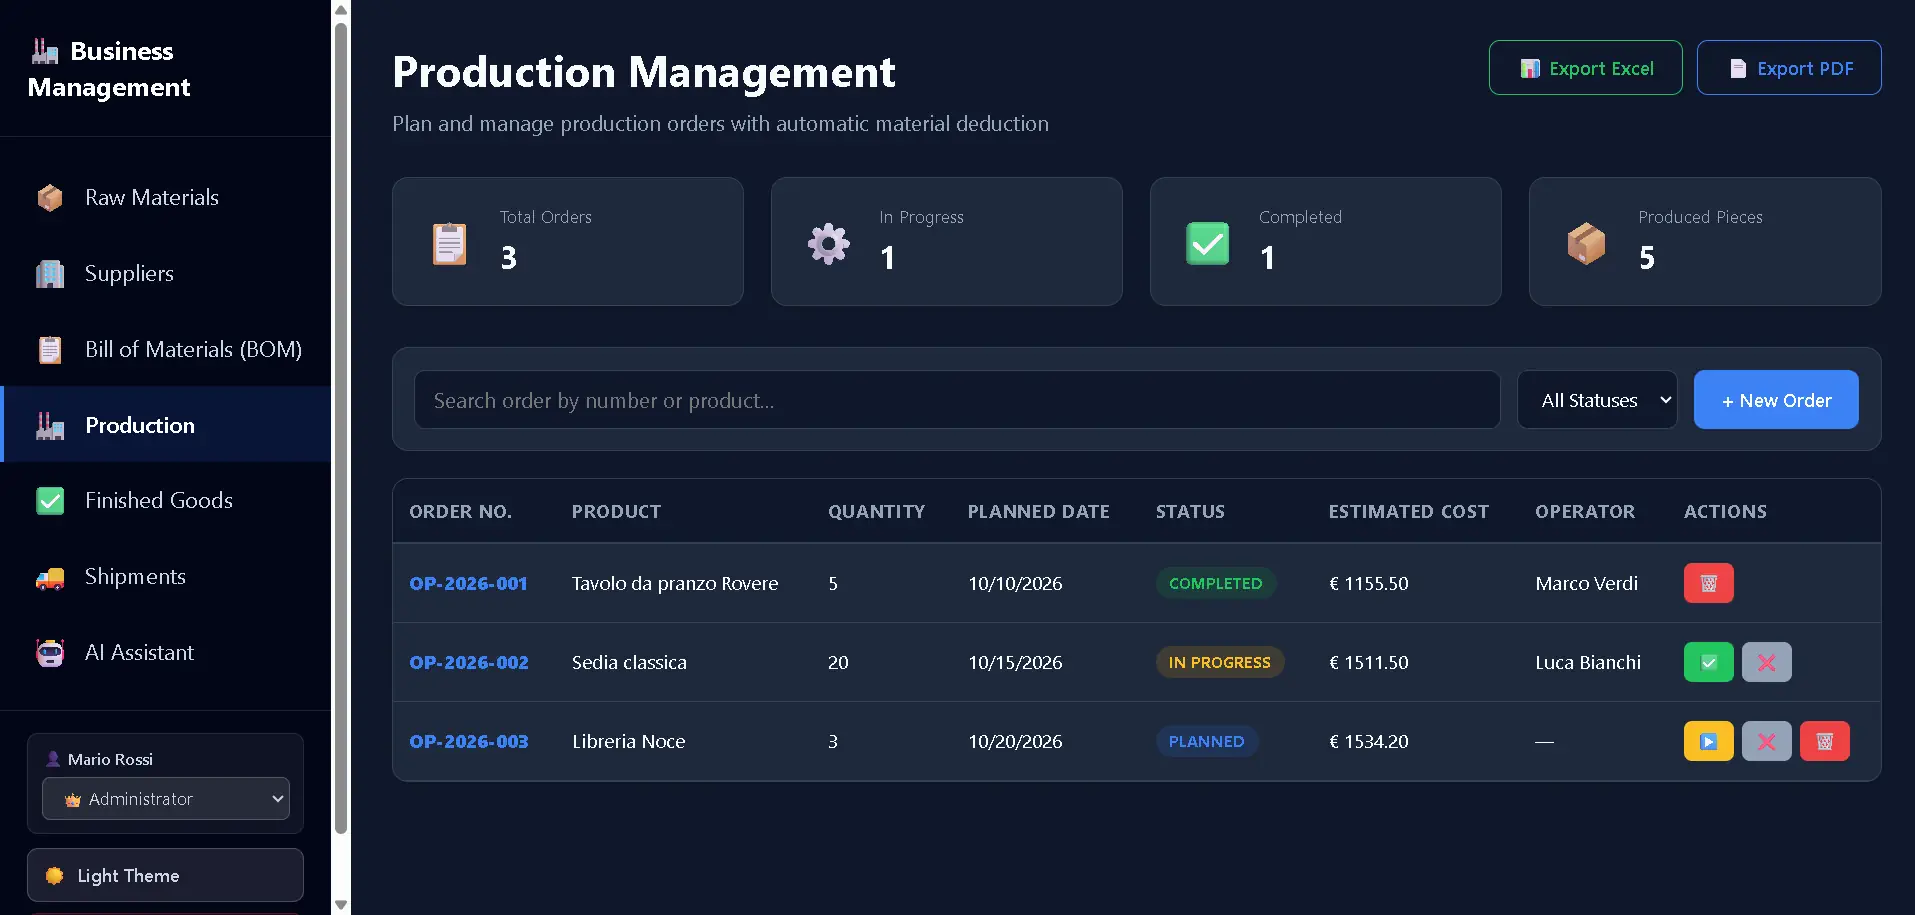Click the Shipments truck icon
This screenshot has height=915, width=1915.
coord(50,577)
